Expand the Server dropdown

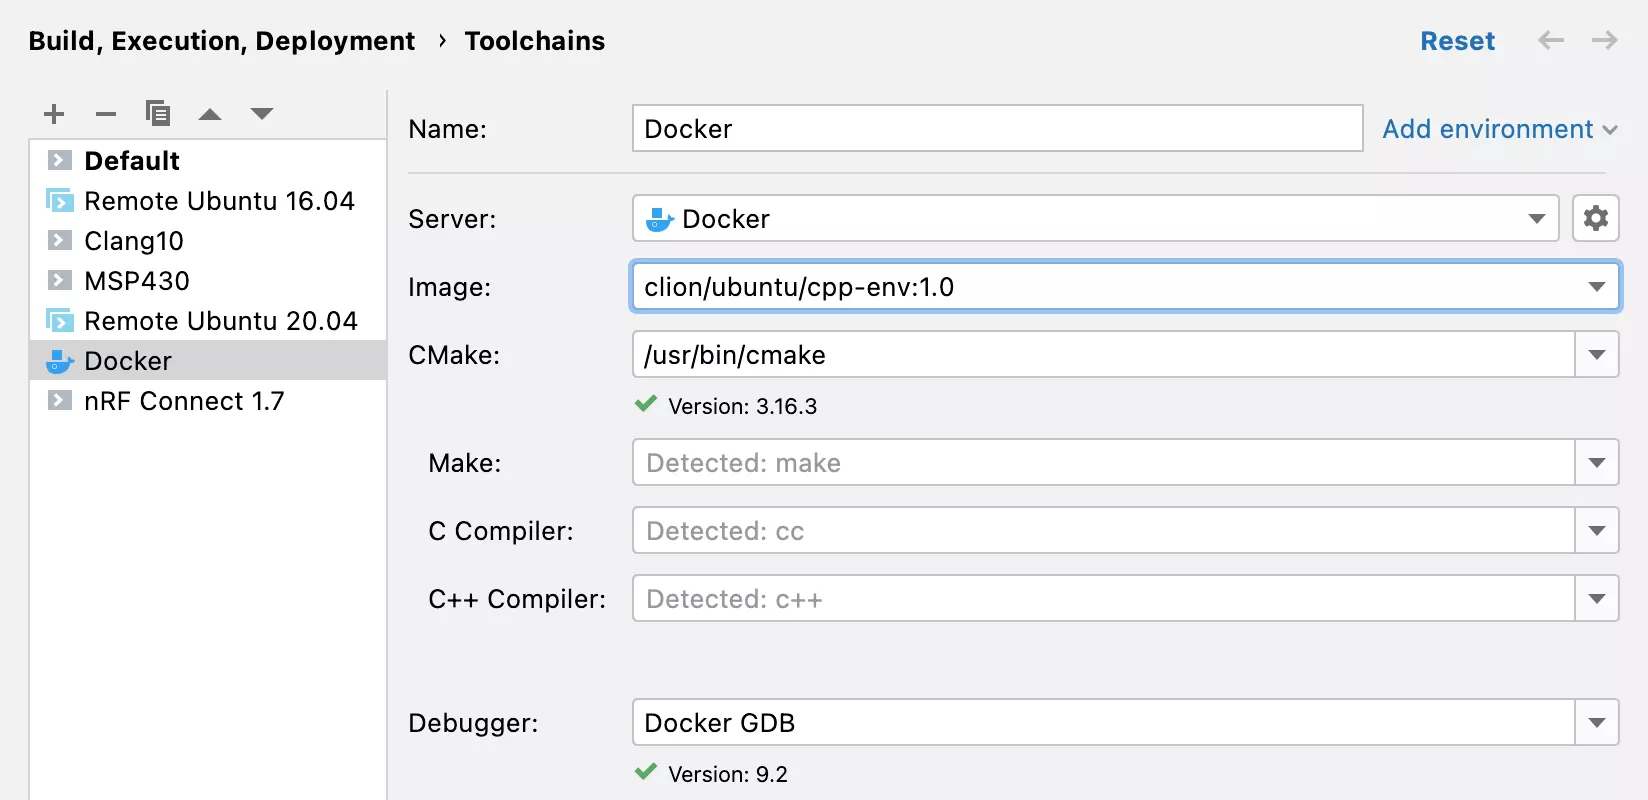pos(1536,219)
